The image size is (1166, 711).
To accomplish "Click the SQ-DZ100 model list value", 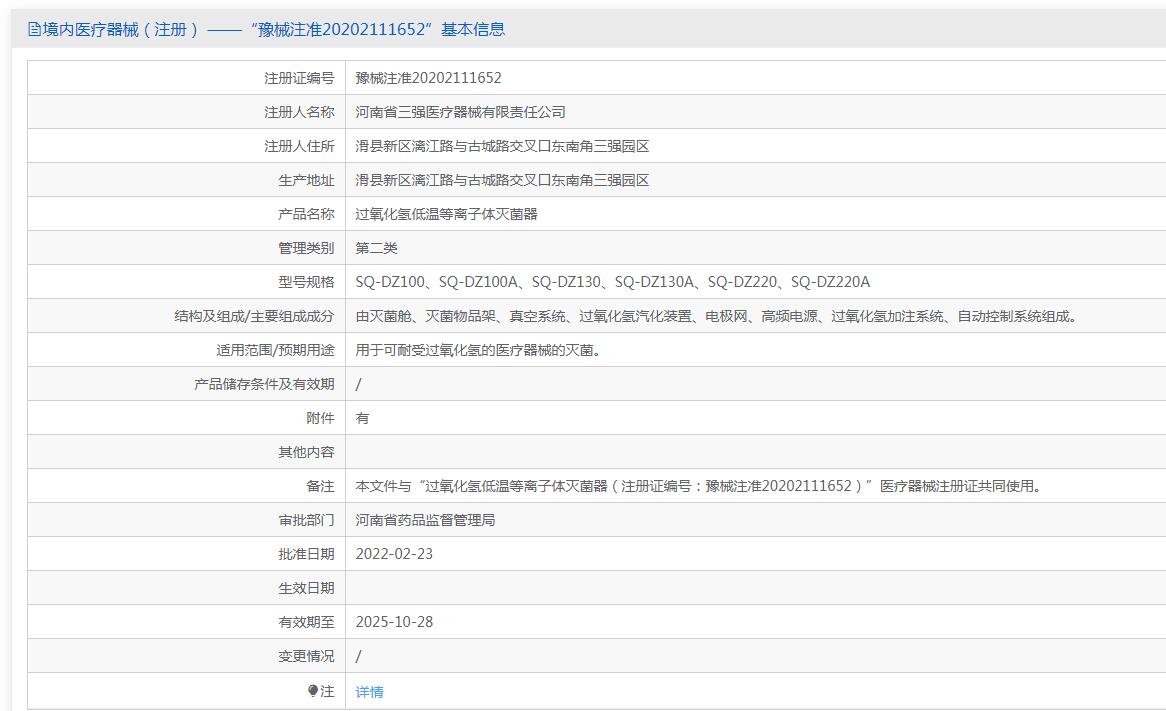I will pyautogui.click(x=613, y=282).
